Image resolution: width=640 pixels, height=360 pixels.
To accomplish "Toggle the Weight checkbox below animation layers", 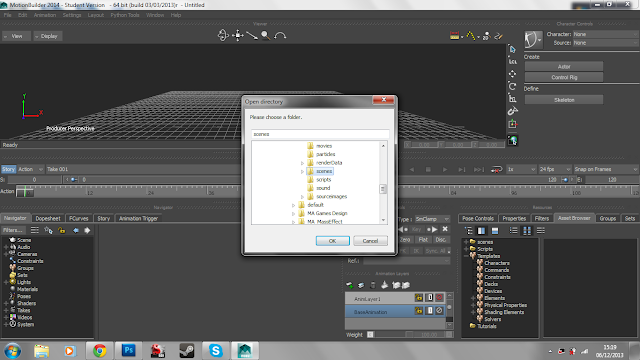I will coord(370,335).
